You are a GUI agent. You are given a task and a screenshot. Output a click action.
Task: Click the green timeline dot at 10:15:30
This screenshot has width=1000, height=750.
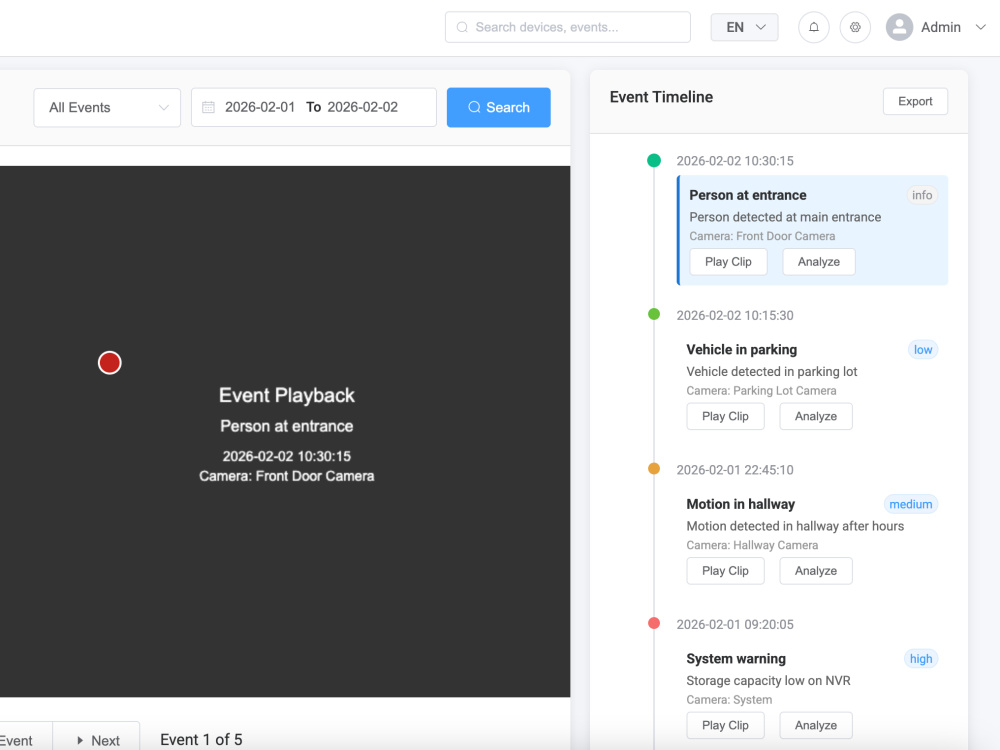tap(654, 314)
